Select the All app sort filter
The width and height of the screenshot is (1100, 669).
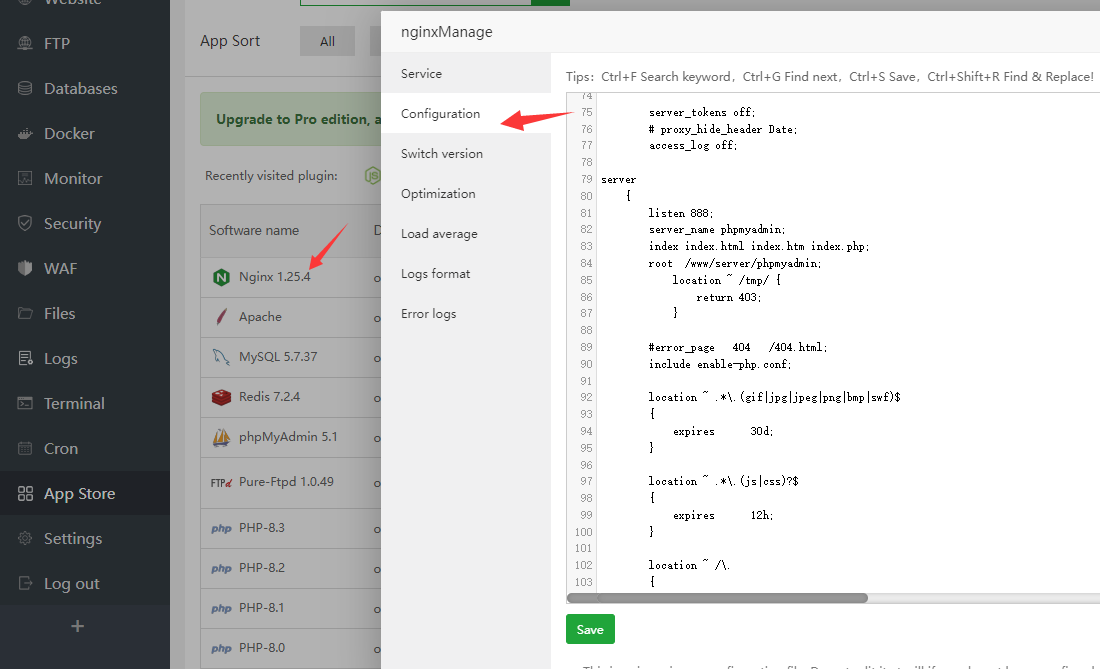[x=327, y=41]
